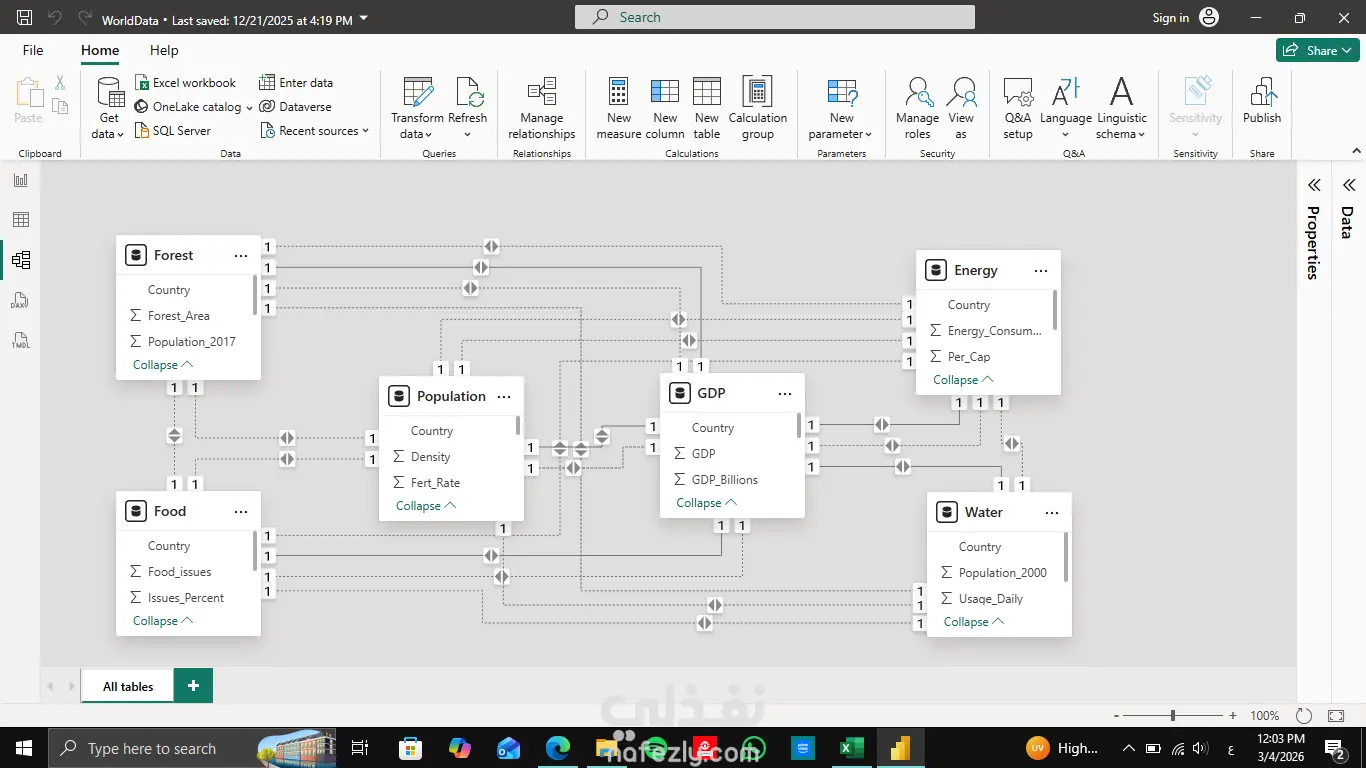Click the Search box in title bar
The width and height of the screenshot is (1366, 768).
pos(775,17)
